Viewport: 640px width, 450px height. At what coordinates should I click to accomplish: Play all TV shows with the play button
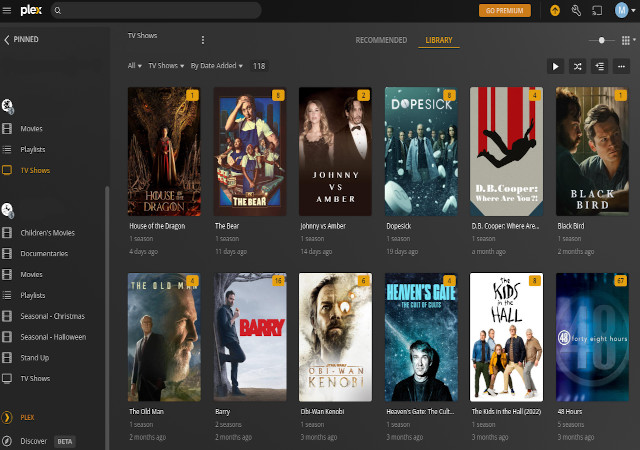[x=556, y=66]
